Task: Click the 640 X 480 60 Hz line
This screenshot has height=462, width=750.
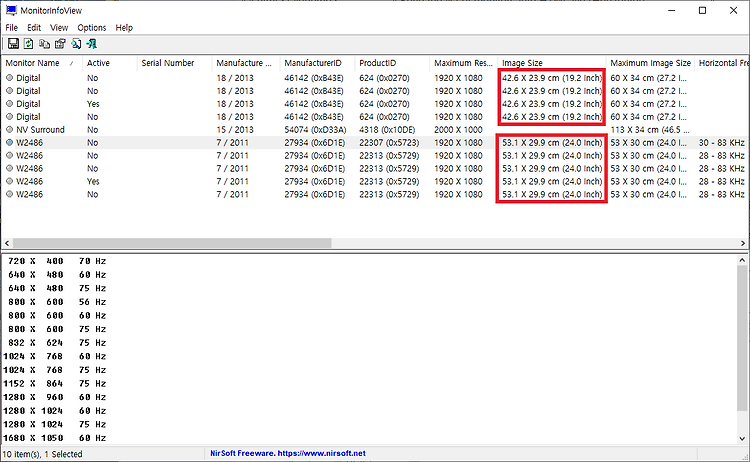Action: click(x=56, y=275)
